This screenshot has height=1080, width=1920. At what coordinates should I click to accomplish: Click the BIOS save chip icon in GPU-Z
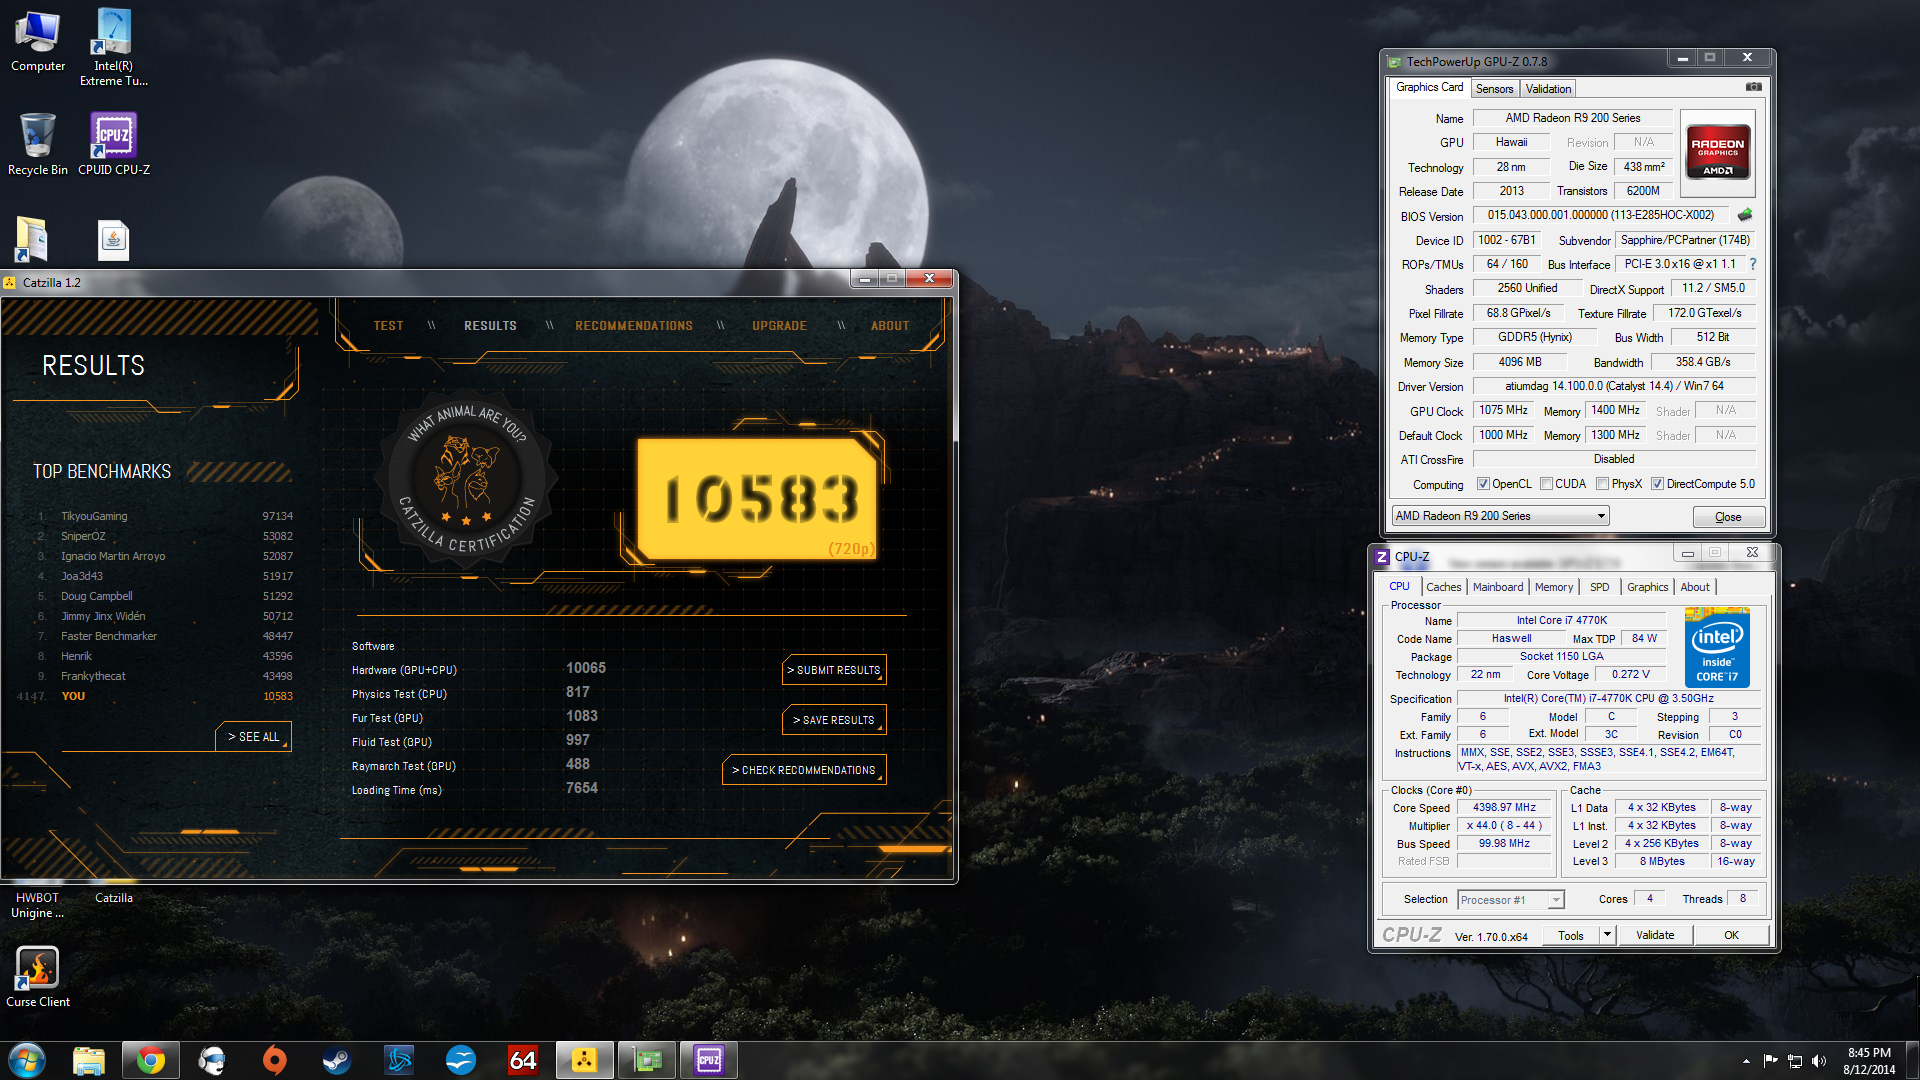click(x=1745, y=215)
